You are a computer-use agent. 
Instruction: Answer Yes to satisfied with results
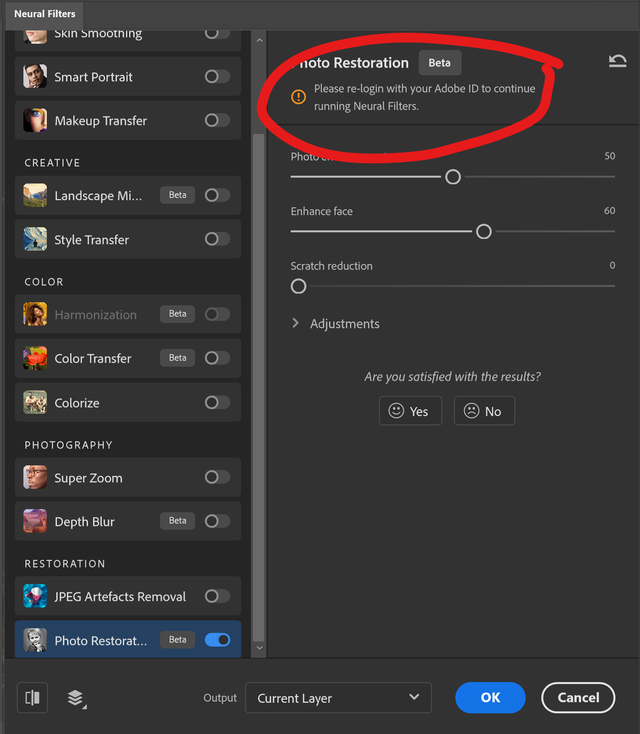point(410,411)
